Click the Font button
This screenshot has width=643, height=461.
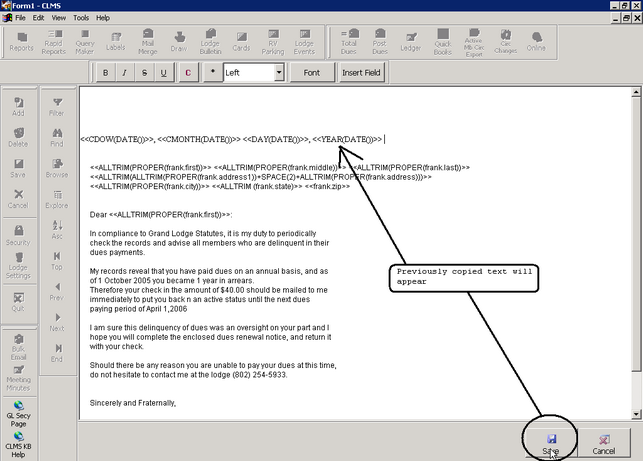coord(312,73)
